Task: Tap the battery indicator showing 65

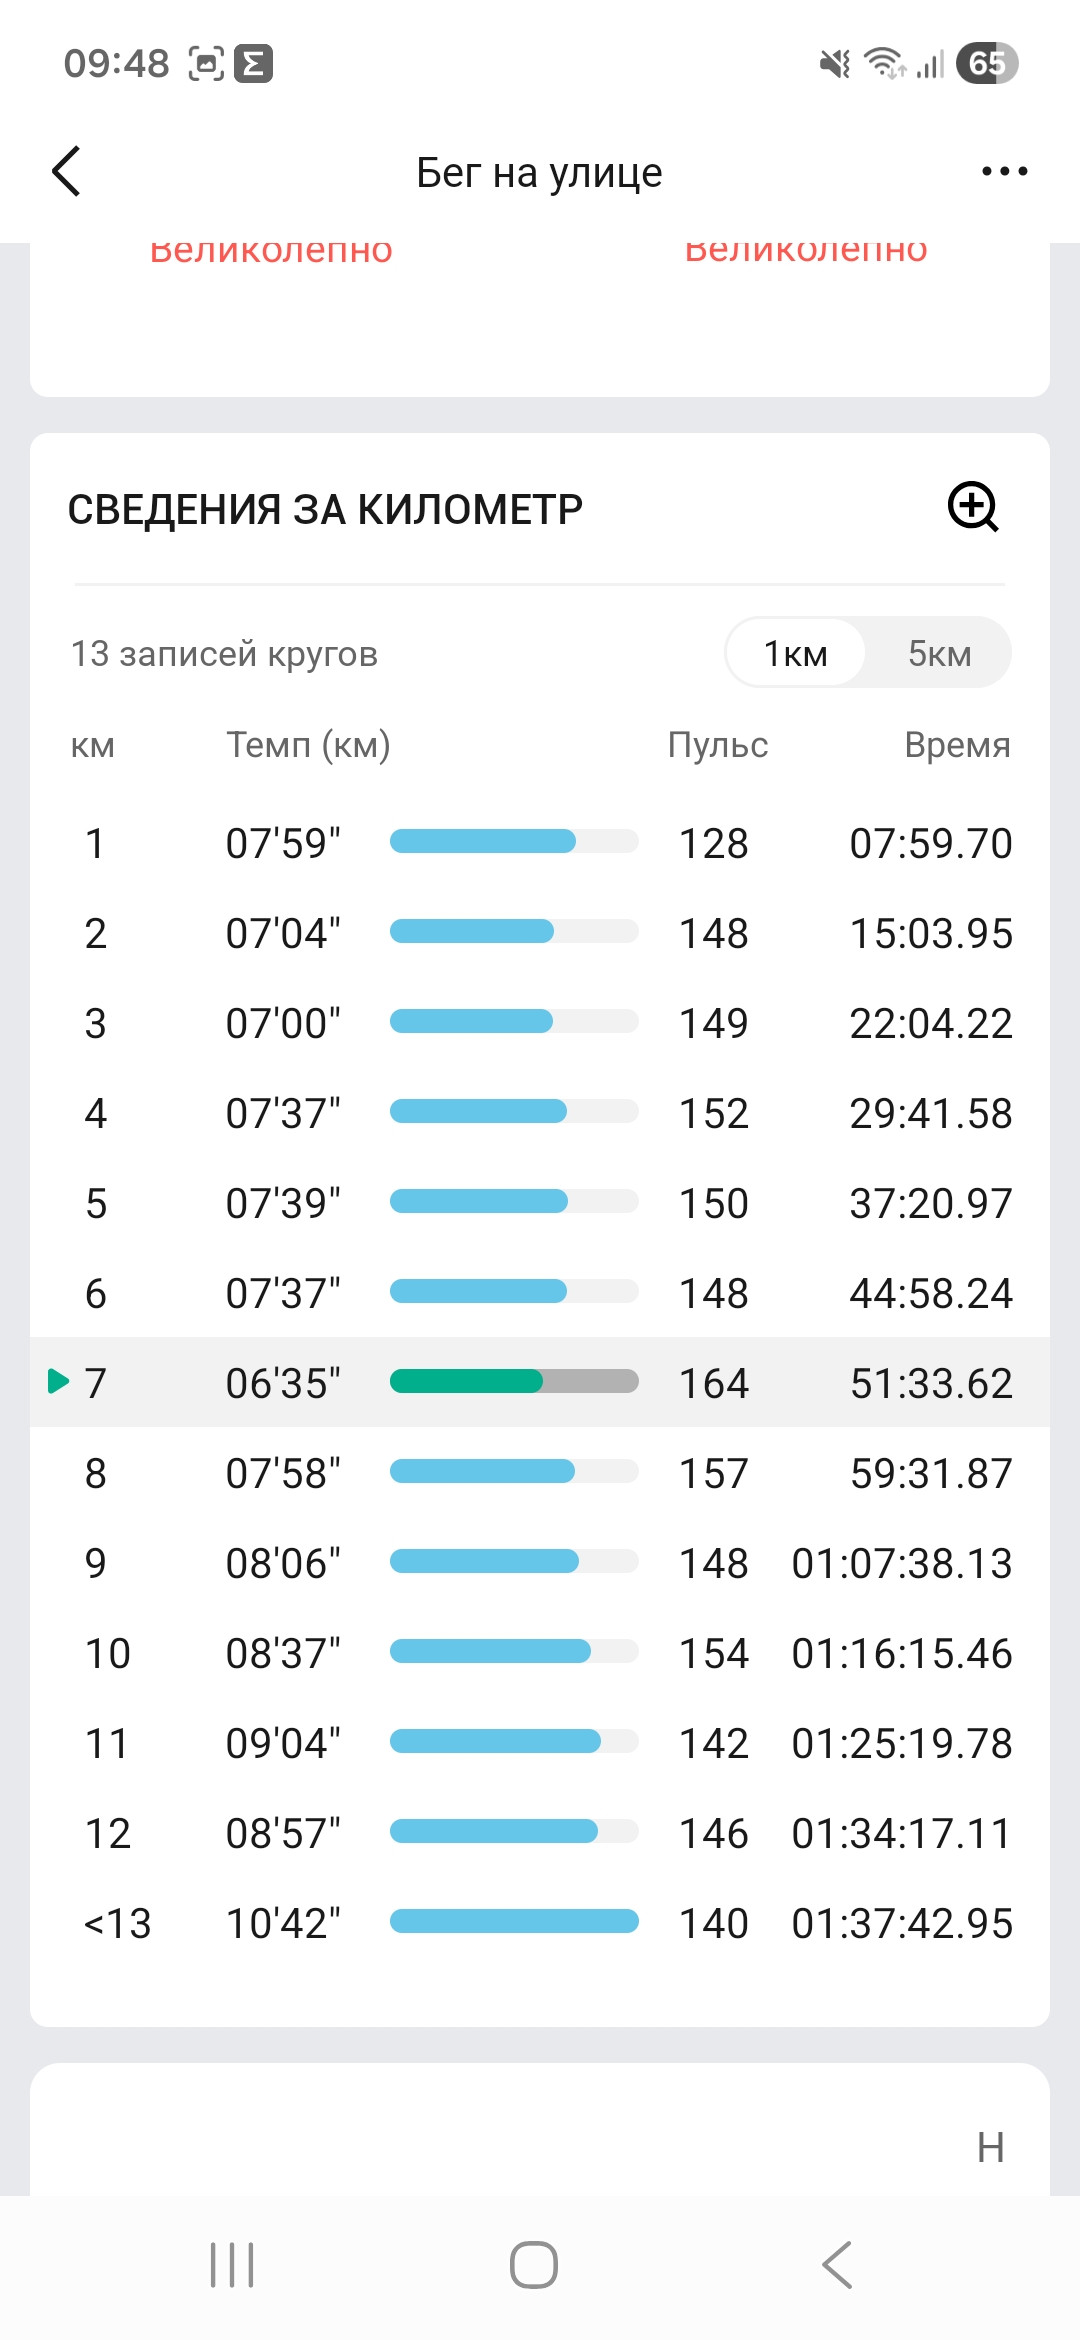Action: click(x=987, y=63)
